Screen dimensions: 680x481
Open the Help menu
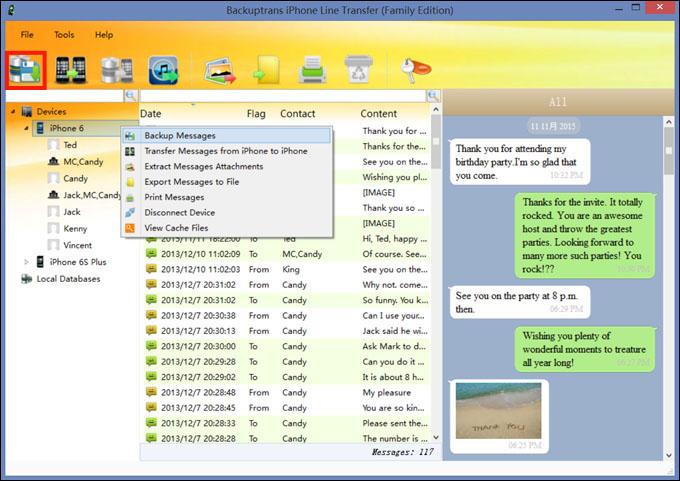tap(104, 35)
